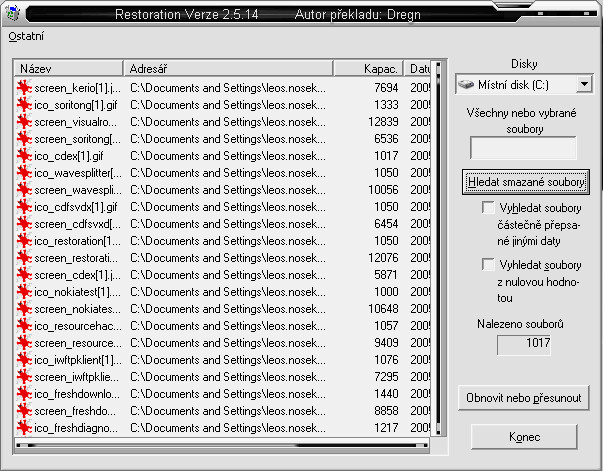Click the icon beside ico_freshdownlo
This screenshot has height=471, width=603.
tap(24, 393)
